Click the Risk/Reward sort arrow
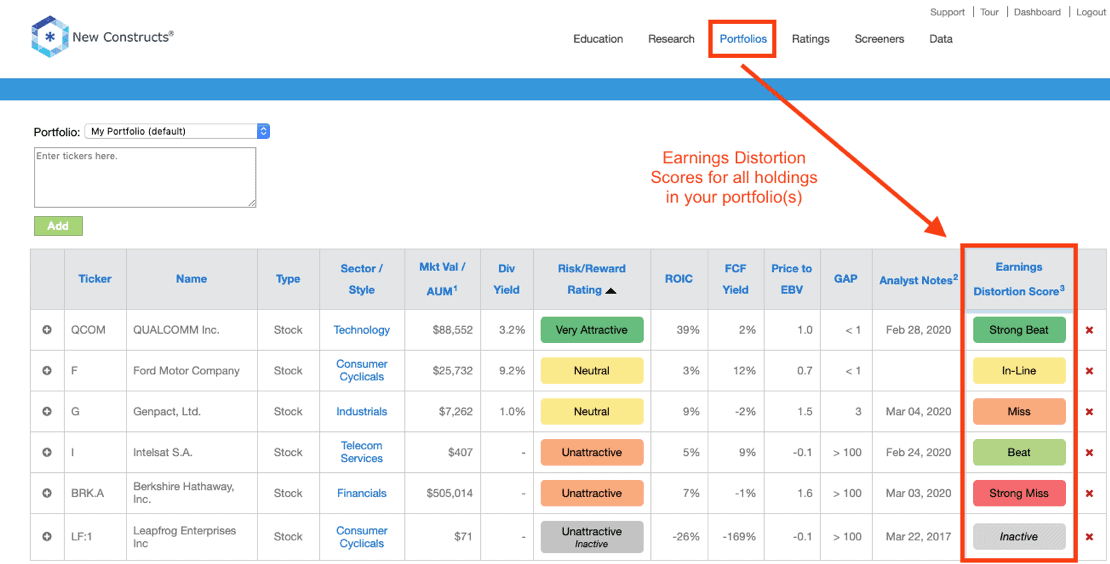 [611, 290]
